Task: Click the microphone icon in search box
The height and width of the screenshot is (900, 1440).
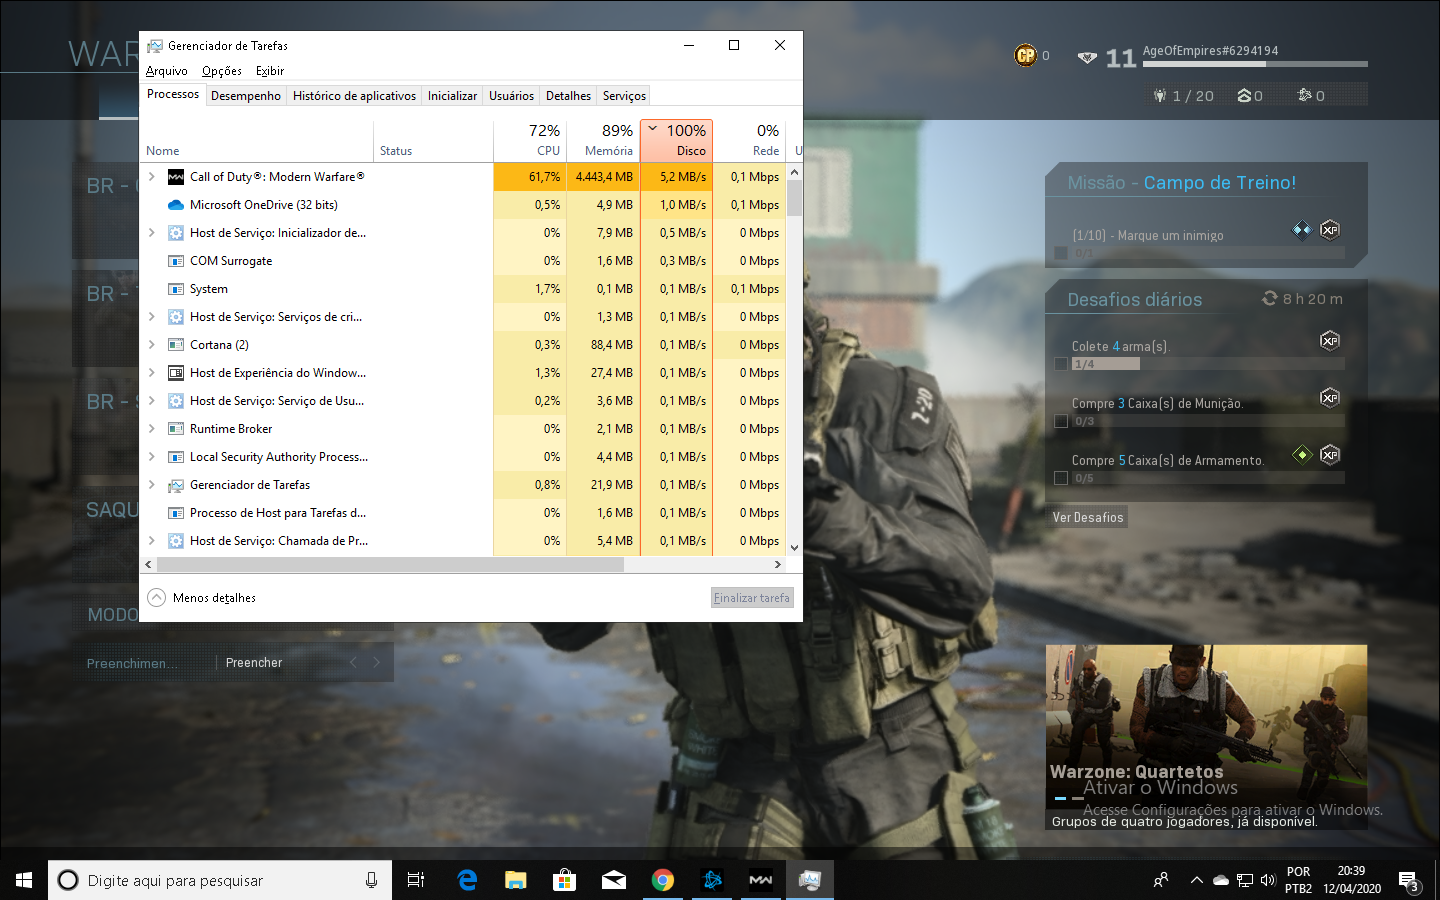Action: click(371, 880)
